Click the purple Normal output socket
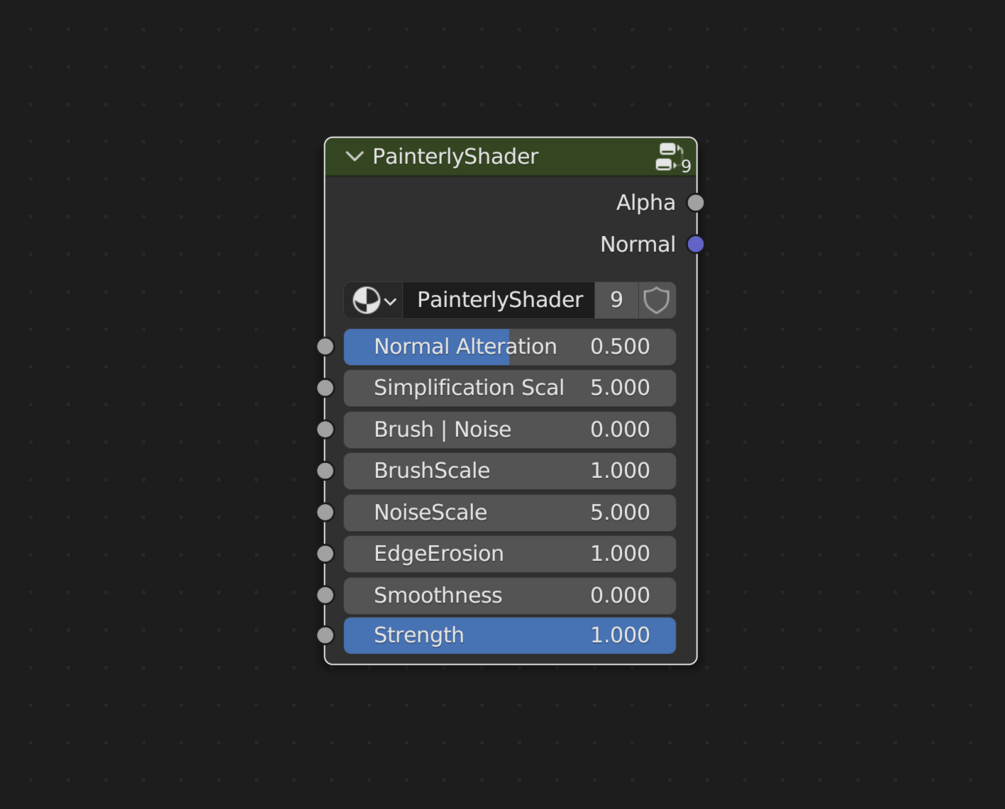 (696, 244)
